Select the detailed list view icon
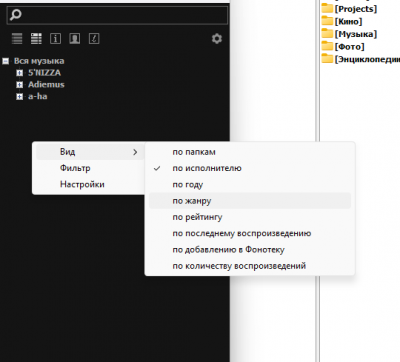 click(36, 39)
